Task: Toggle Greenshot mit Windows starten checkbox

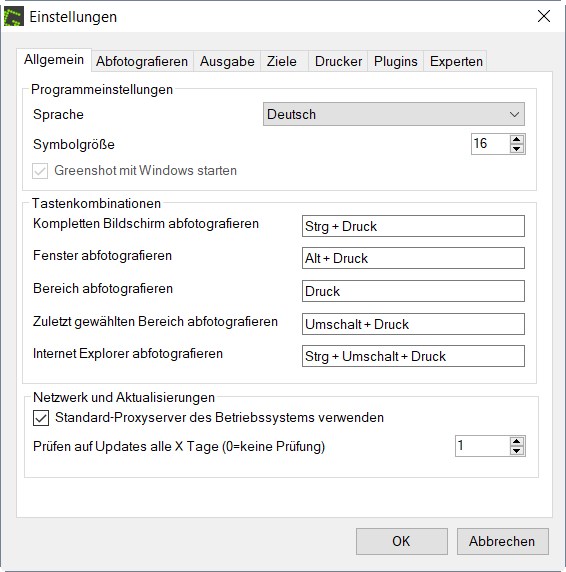Action: pos(40,171)
